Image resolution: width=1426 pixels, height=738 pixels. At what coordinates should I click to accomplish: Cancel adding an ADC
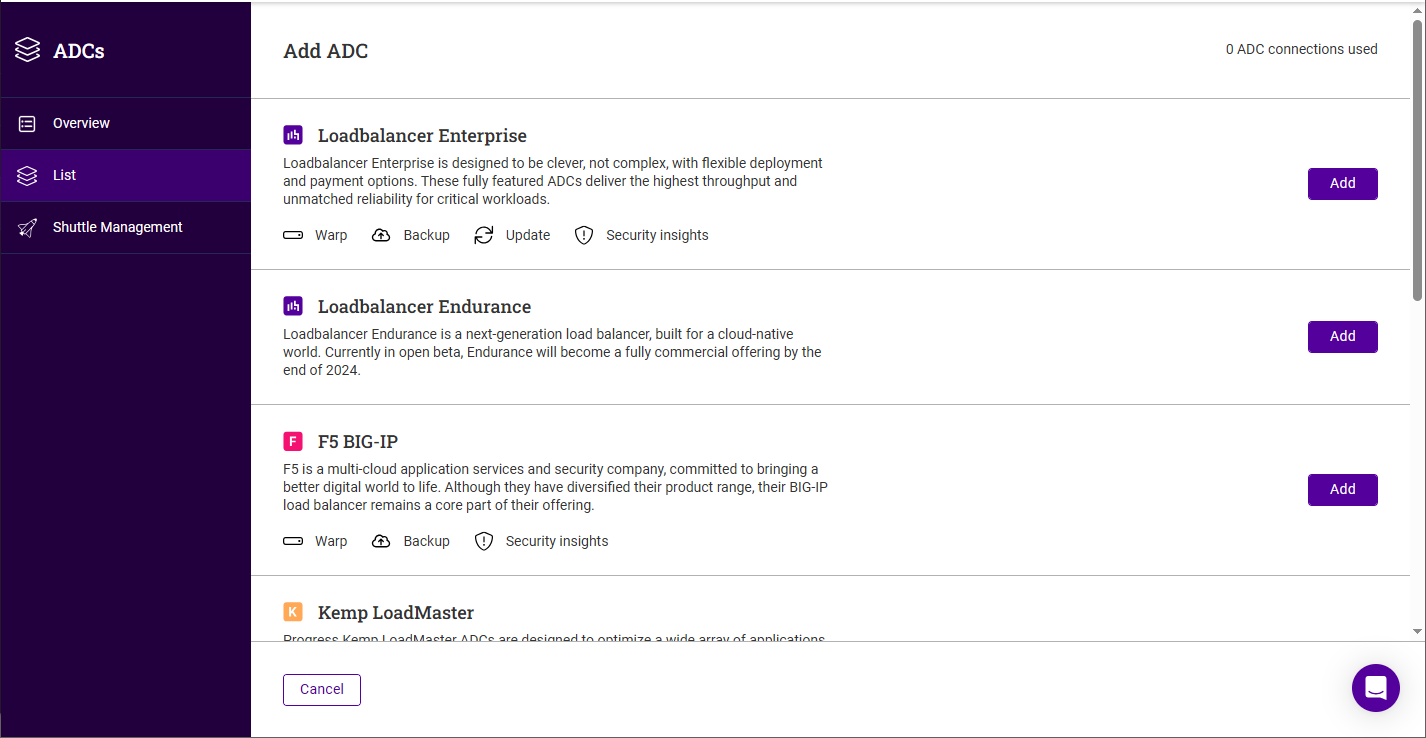click(x=322, y=690)
